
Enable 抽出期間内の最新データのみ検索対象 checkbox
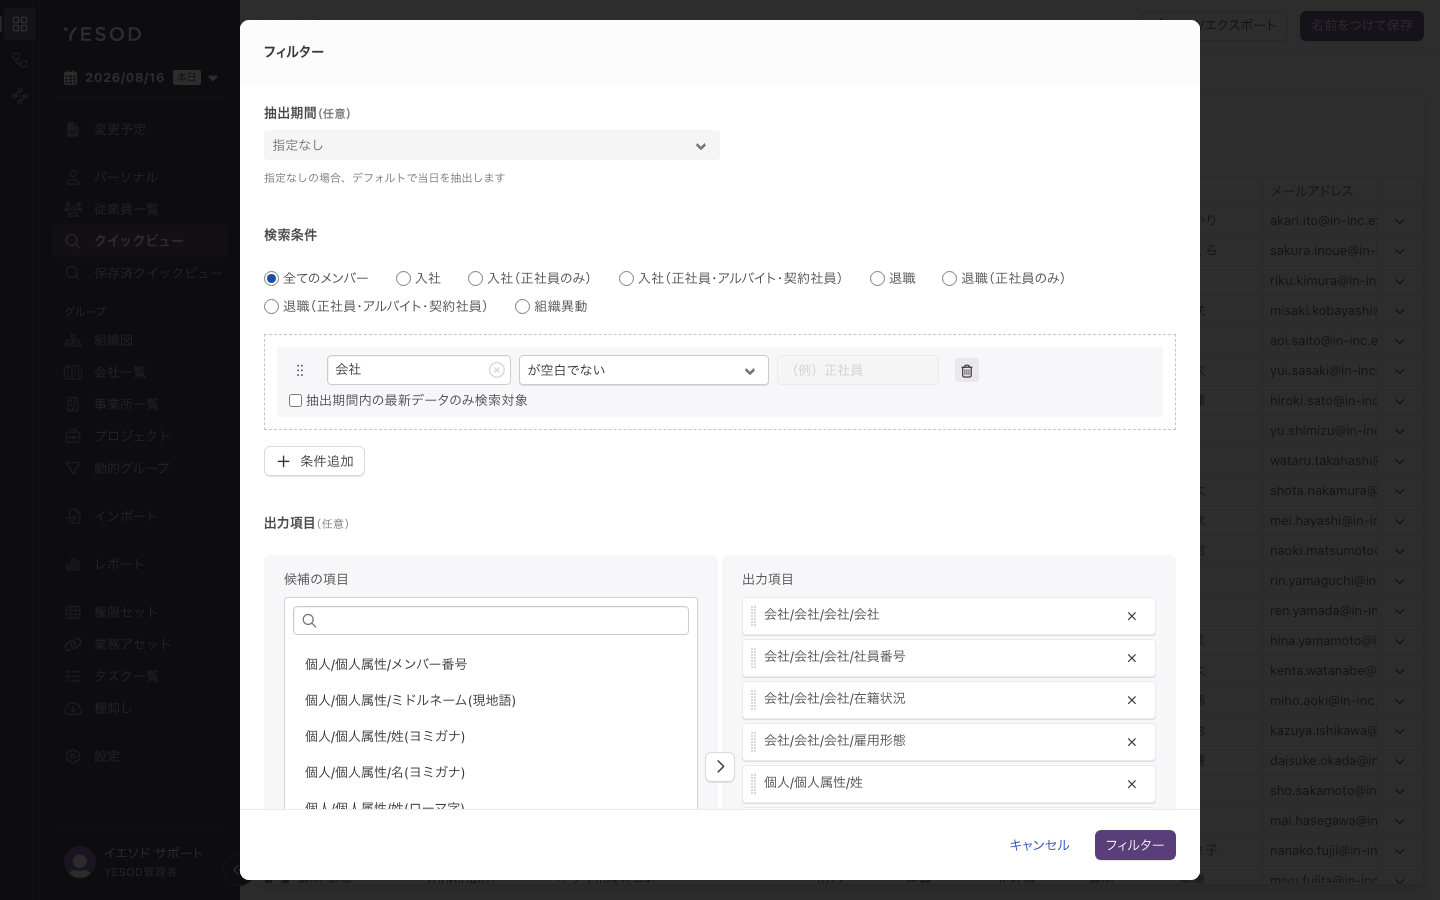pos(295,400)
